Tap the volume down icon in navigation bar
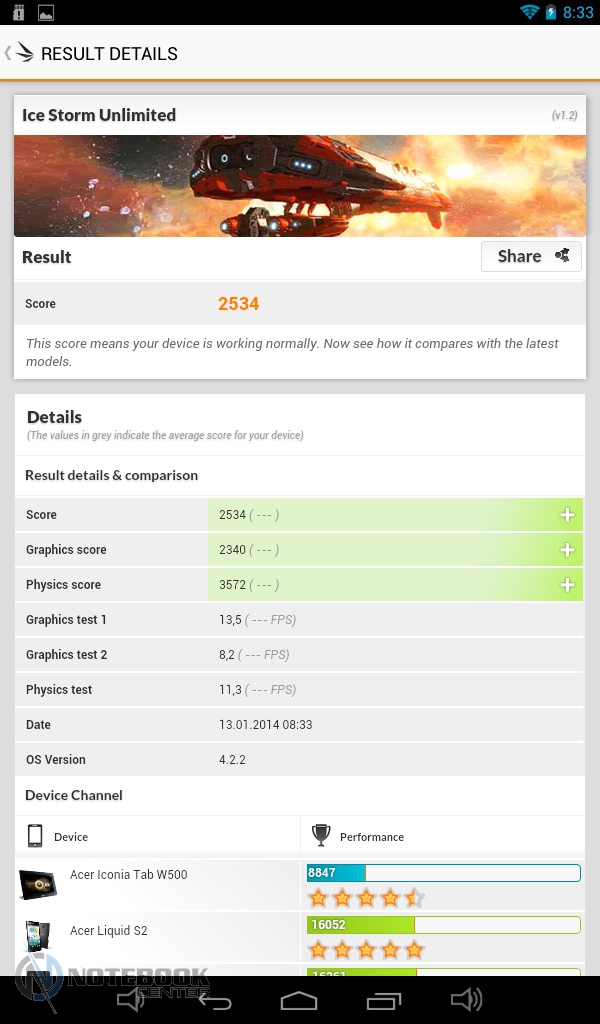Viewport: 600px width, 1024px height. [x=131, y=999]
